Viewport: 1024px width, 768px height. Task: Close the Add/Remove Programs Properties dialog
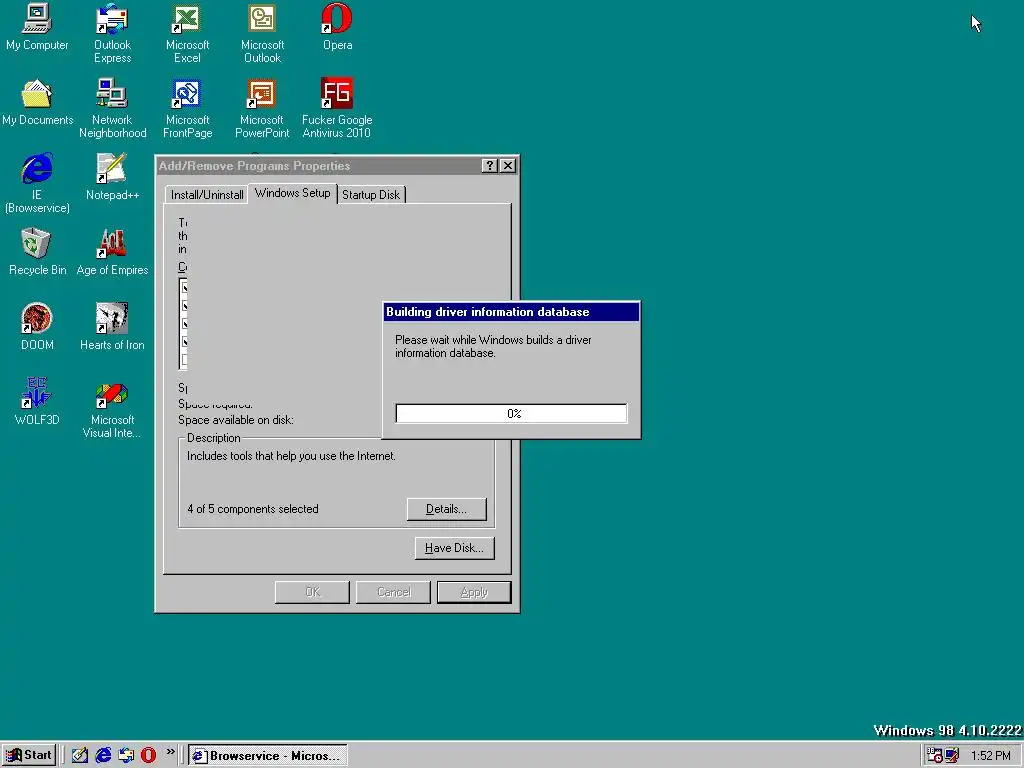coord(507,166)
